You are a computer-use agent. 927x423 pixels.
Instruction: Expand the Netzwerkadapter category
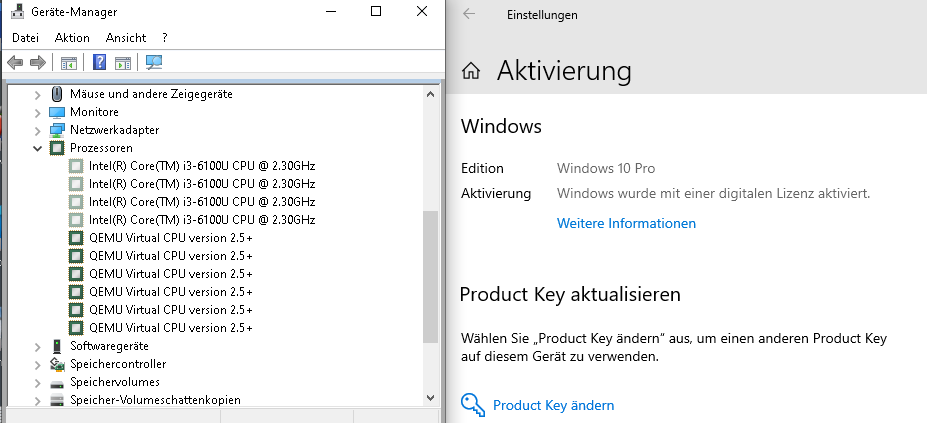[37, 130]
